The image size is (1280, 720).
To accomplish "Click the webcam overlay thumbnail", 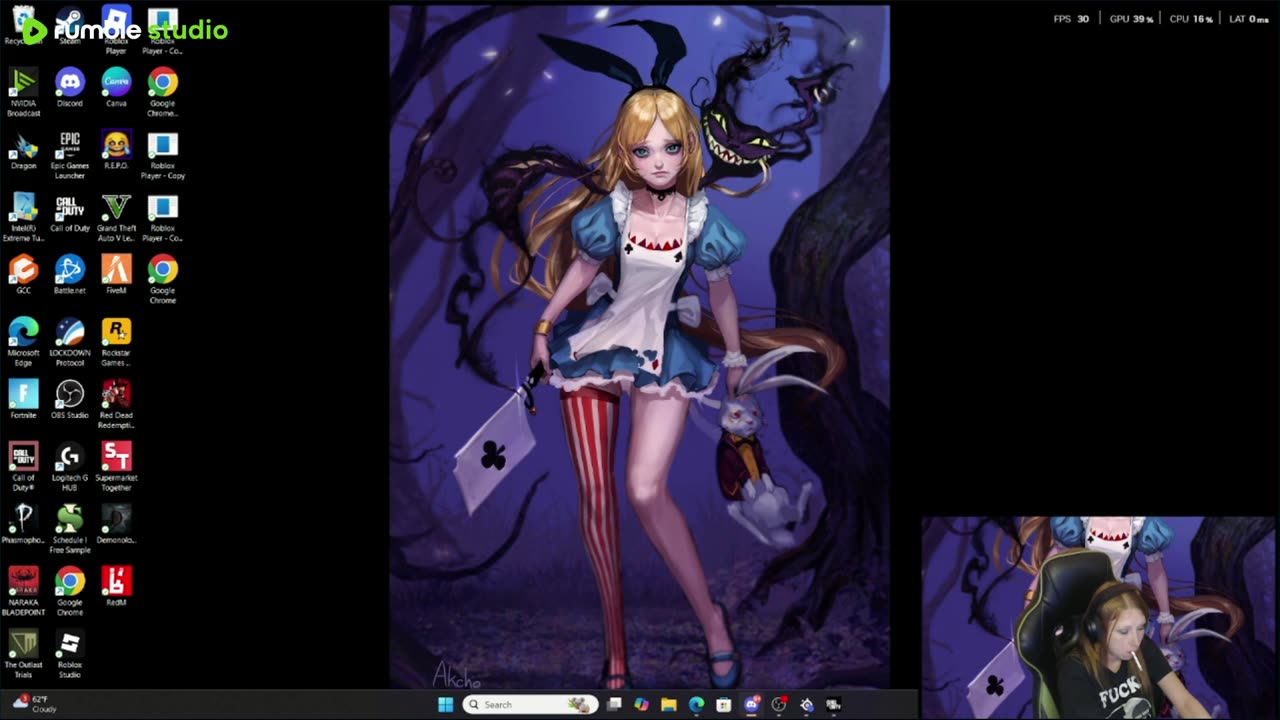I will [x=1099, y=617].
